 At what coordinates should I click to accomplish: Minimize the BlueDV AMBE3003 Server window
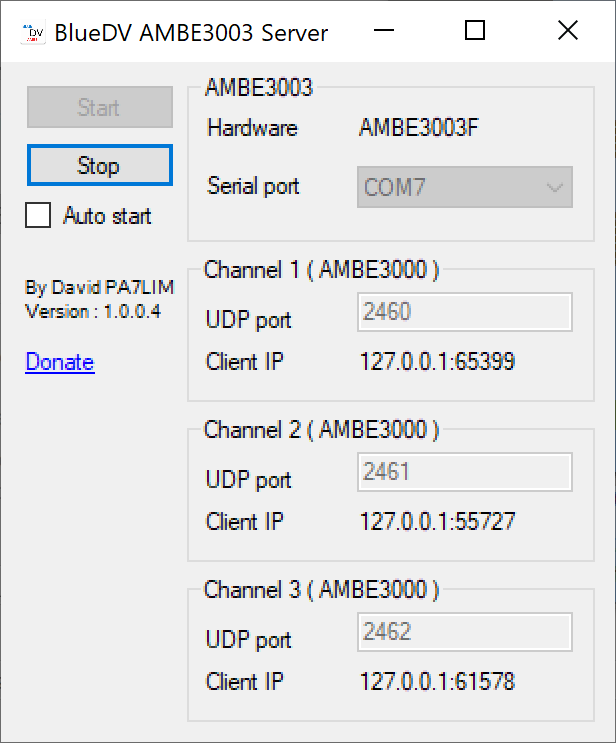pyautogui.click(x=384, y=31)
